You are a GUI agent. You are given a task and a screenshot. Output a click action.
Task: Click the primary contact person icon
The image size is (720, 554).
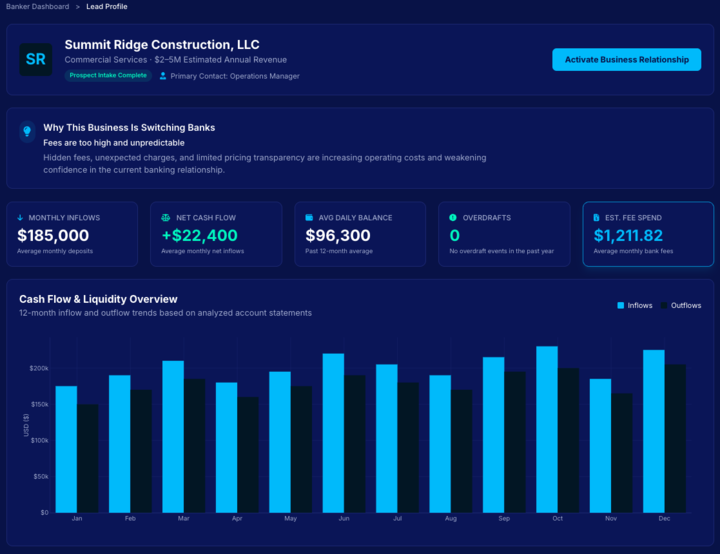[163, 76]
